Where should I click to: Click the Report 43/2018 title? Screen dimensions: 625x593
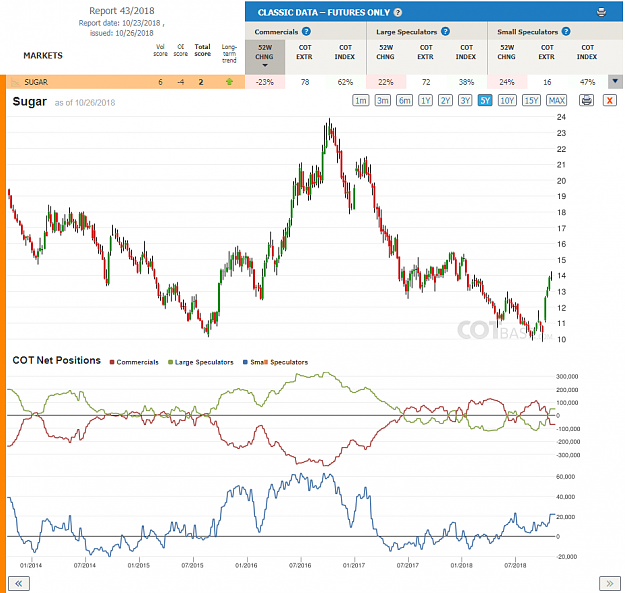pos(122,11)
